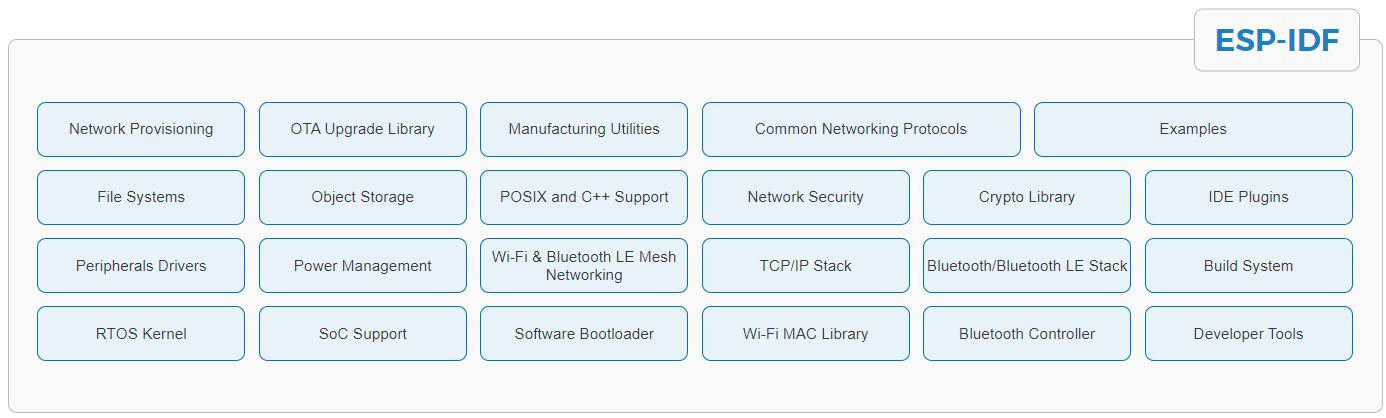Screen dimensions: 1386x418
Task: Click the Bluetooth/Bluetooth LE Stack box
Action: point(1027,266)
